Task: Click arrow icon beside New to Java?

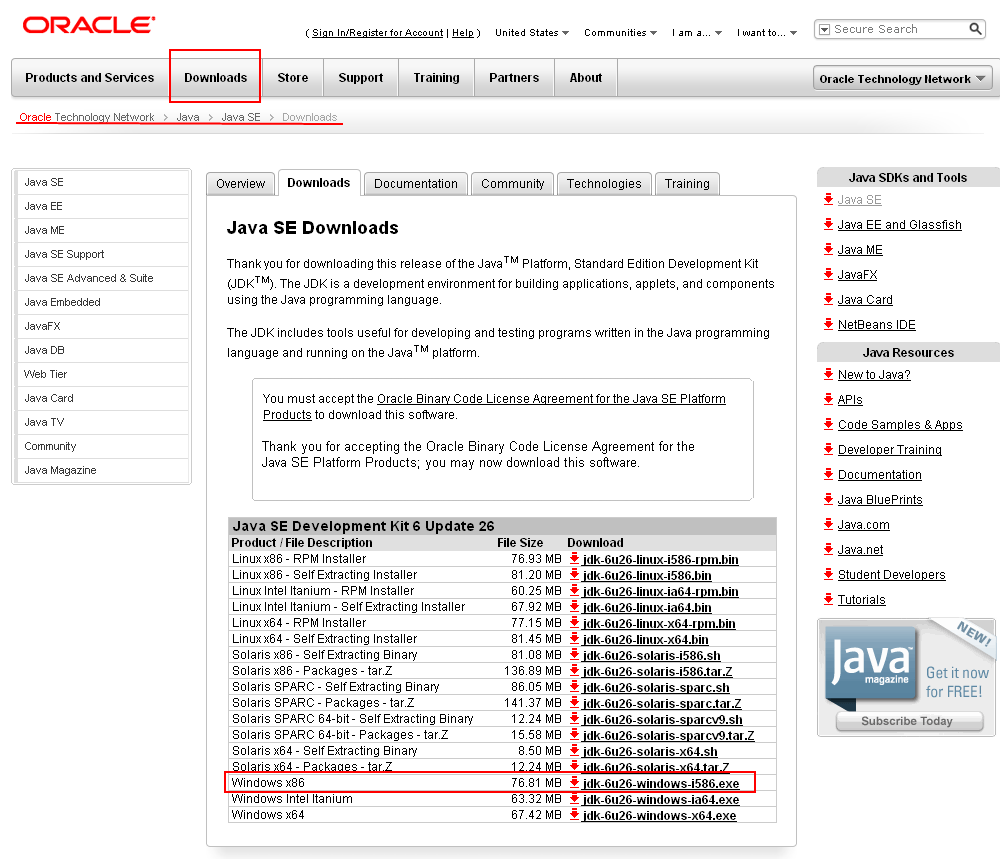Action: [x=828, y=374]
